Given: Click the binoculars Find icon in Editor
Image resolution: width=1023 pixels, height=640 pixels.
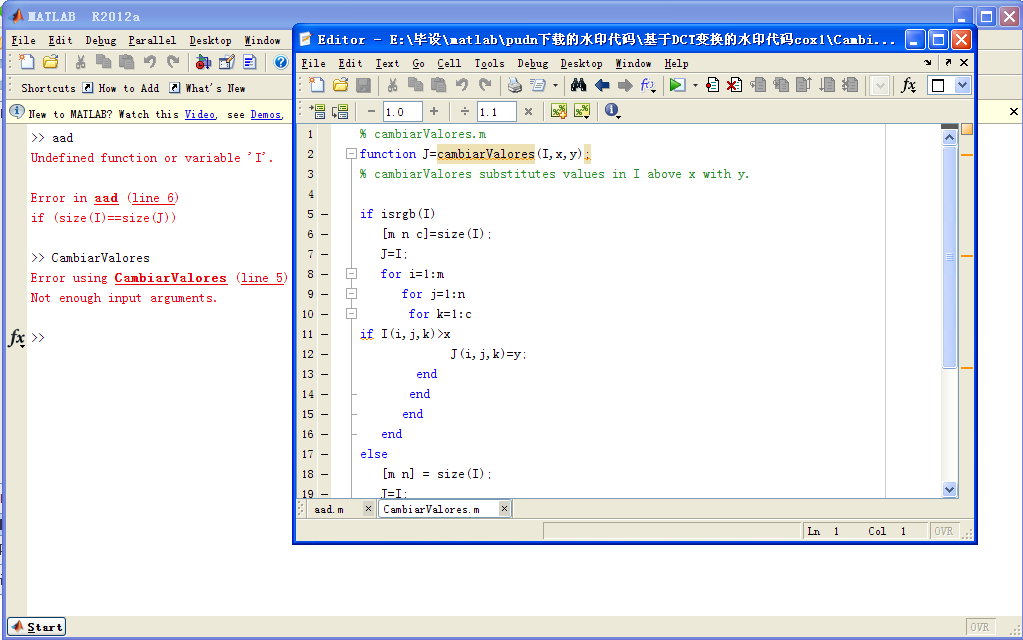Looking at the screenshot, I should (x=578, y=86).
